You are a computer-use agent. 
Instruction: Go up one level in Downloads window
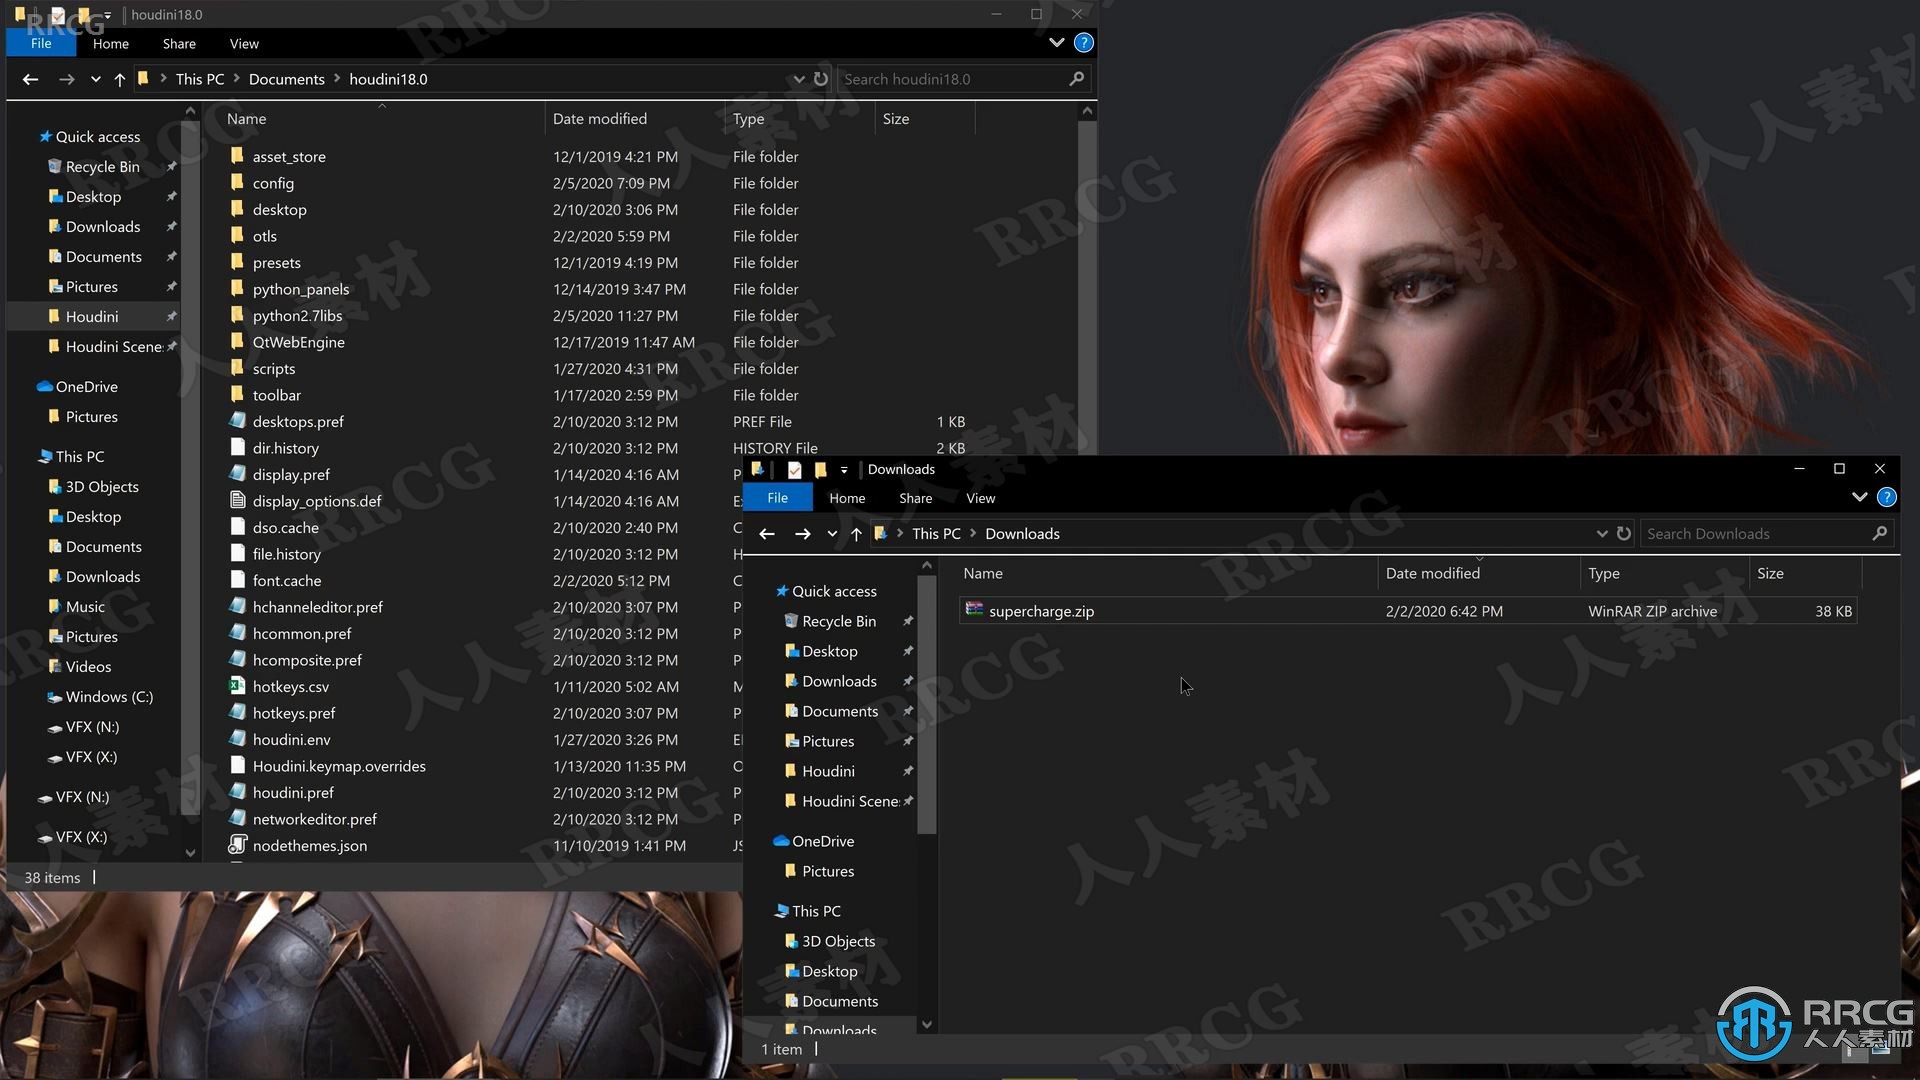tap(856, 534)
